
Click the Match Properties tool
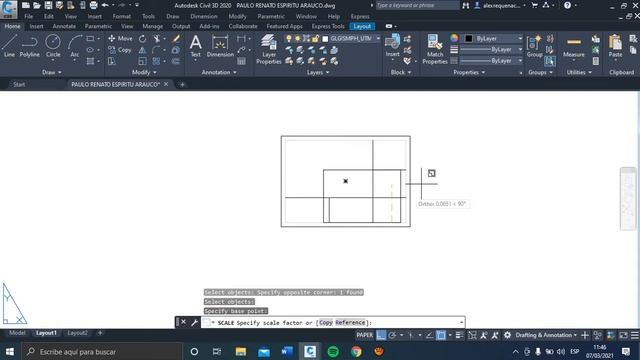click(435, 49)
